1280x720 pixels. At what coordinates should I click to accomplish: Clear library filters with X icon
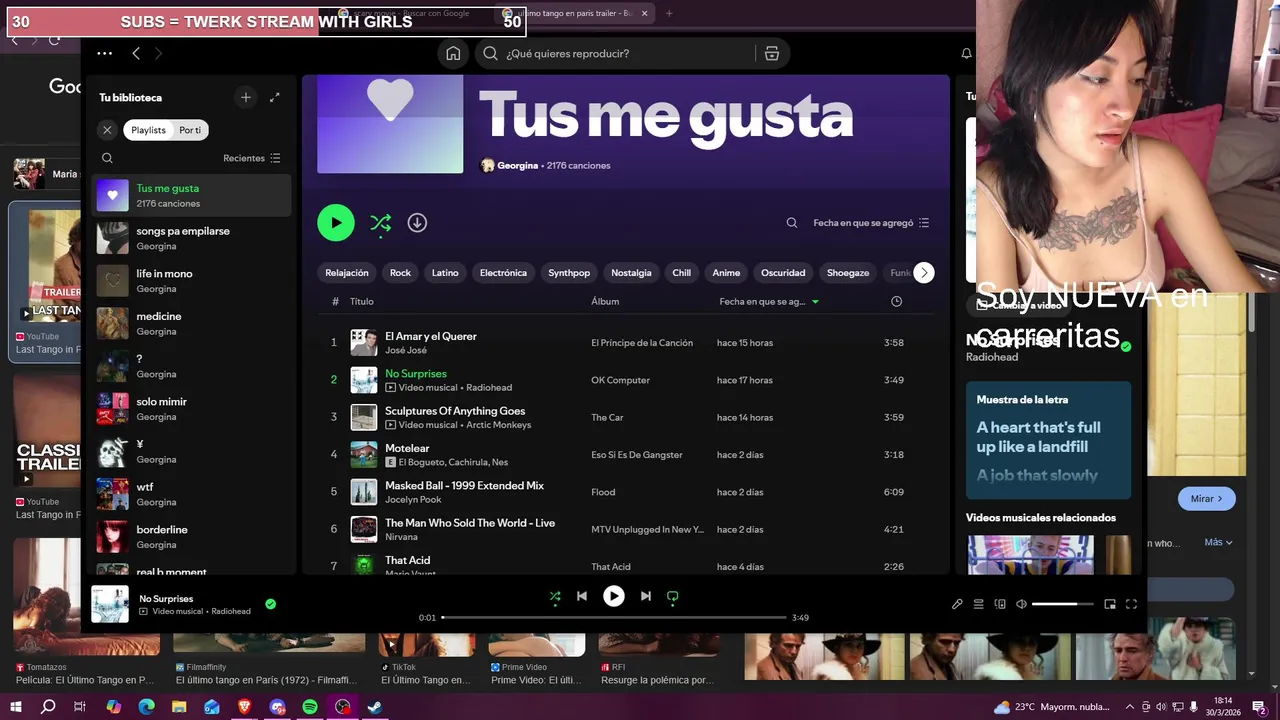pos(107,130)
